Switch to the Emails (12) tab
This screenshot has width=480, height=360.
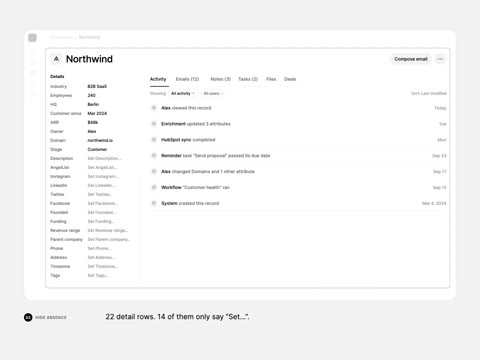point(187,79)
